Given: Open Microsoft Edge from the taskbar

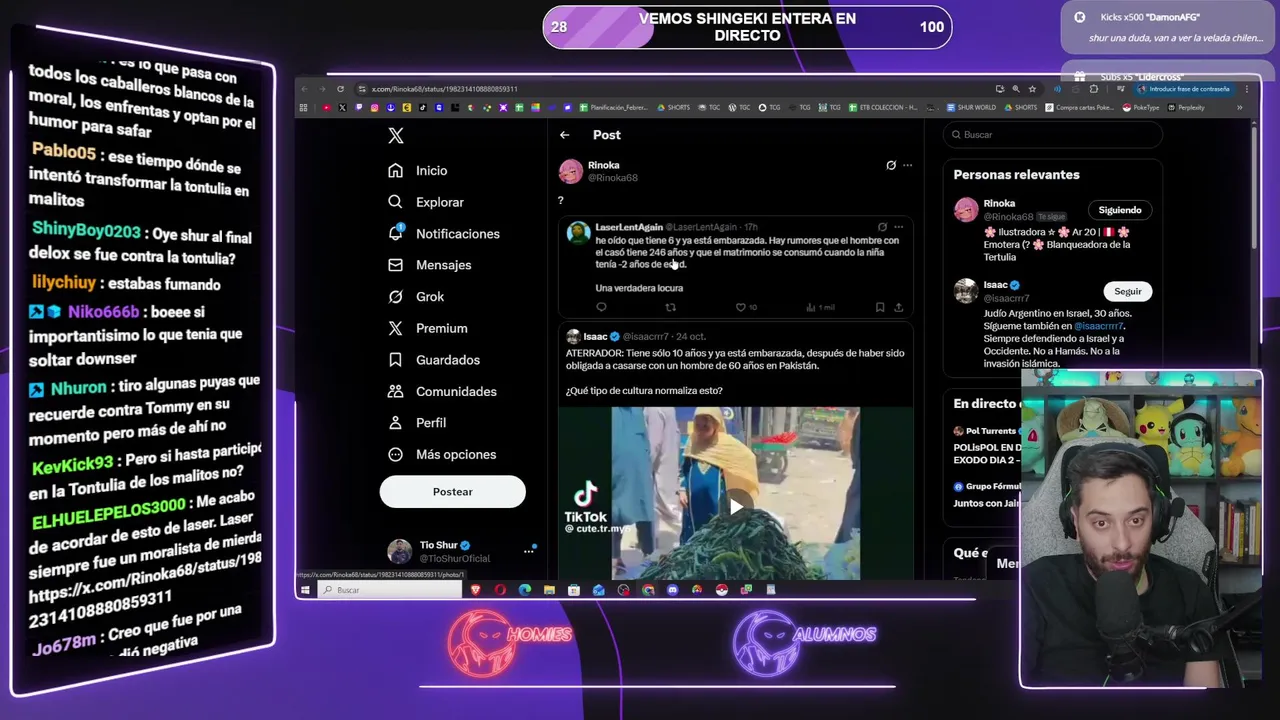Looking at the screenshot, I should [525, 590].
